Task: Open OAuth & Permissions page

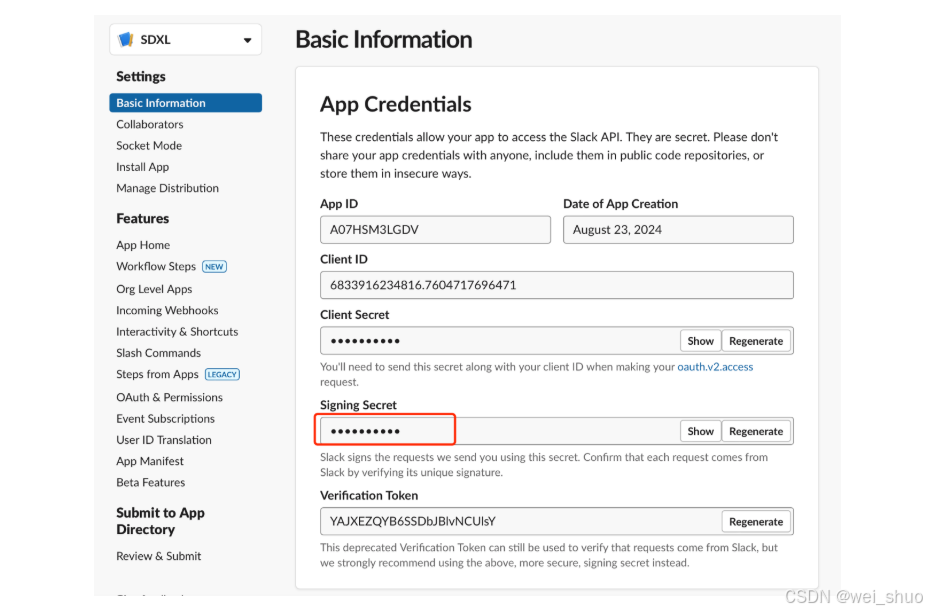Action: tap(170, 397)
